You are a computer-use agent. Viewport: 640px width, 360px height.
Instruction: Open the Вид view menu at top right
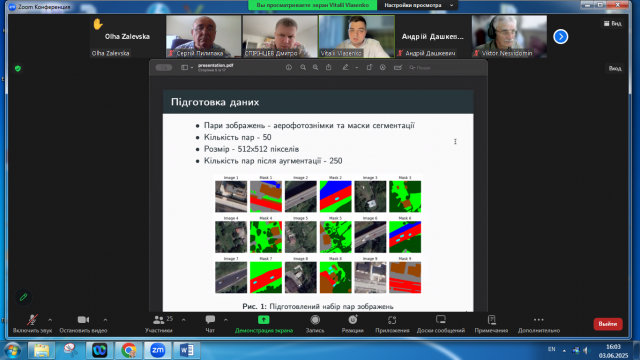coord(613,24)
